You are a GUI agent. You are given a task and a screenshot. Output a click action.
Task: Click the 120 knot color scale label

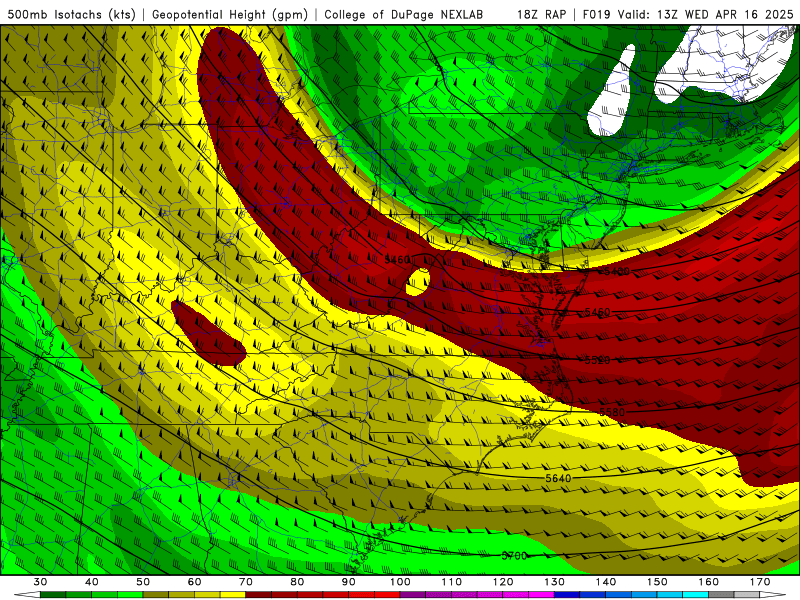503,582
